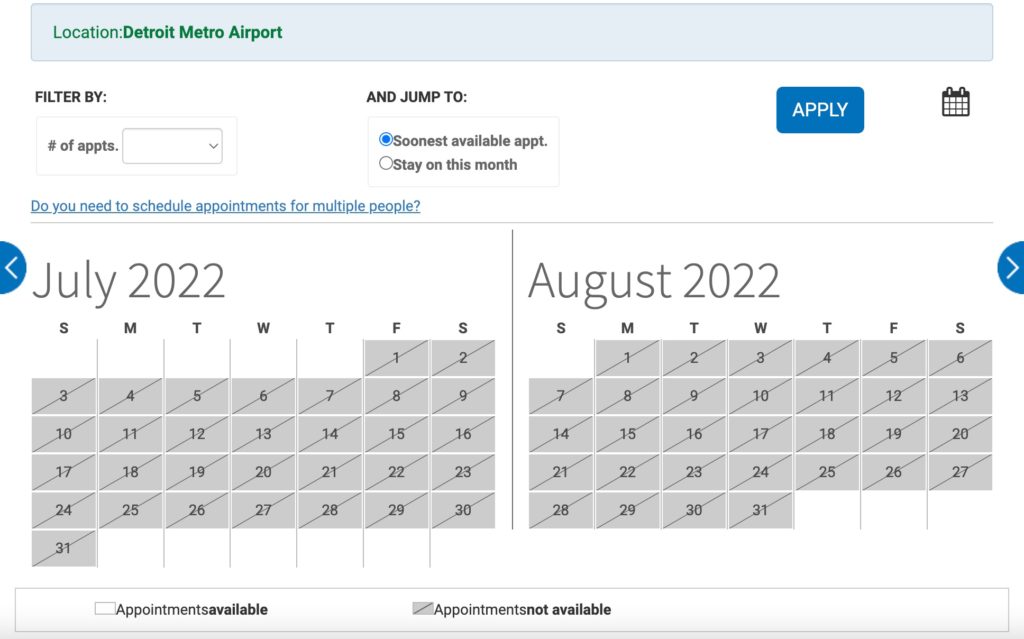The width and height of the screenshot is (1024, 639).
Task: Open multiple people scheduling appointments link
Action: 225,206
